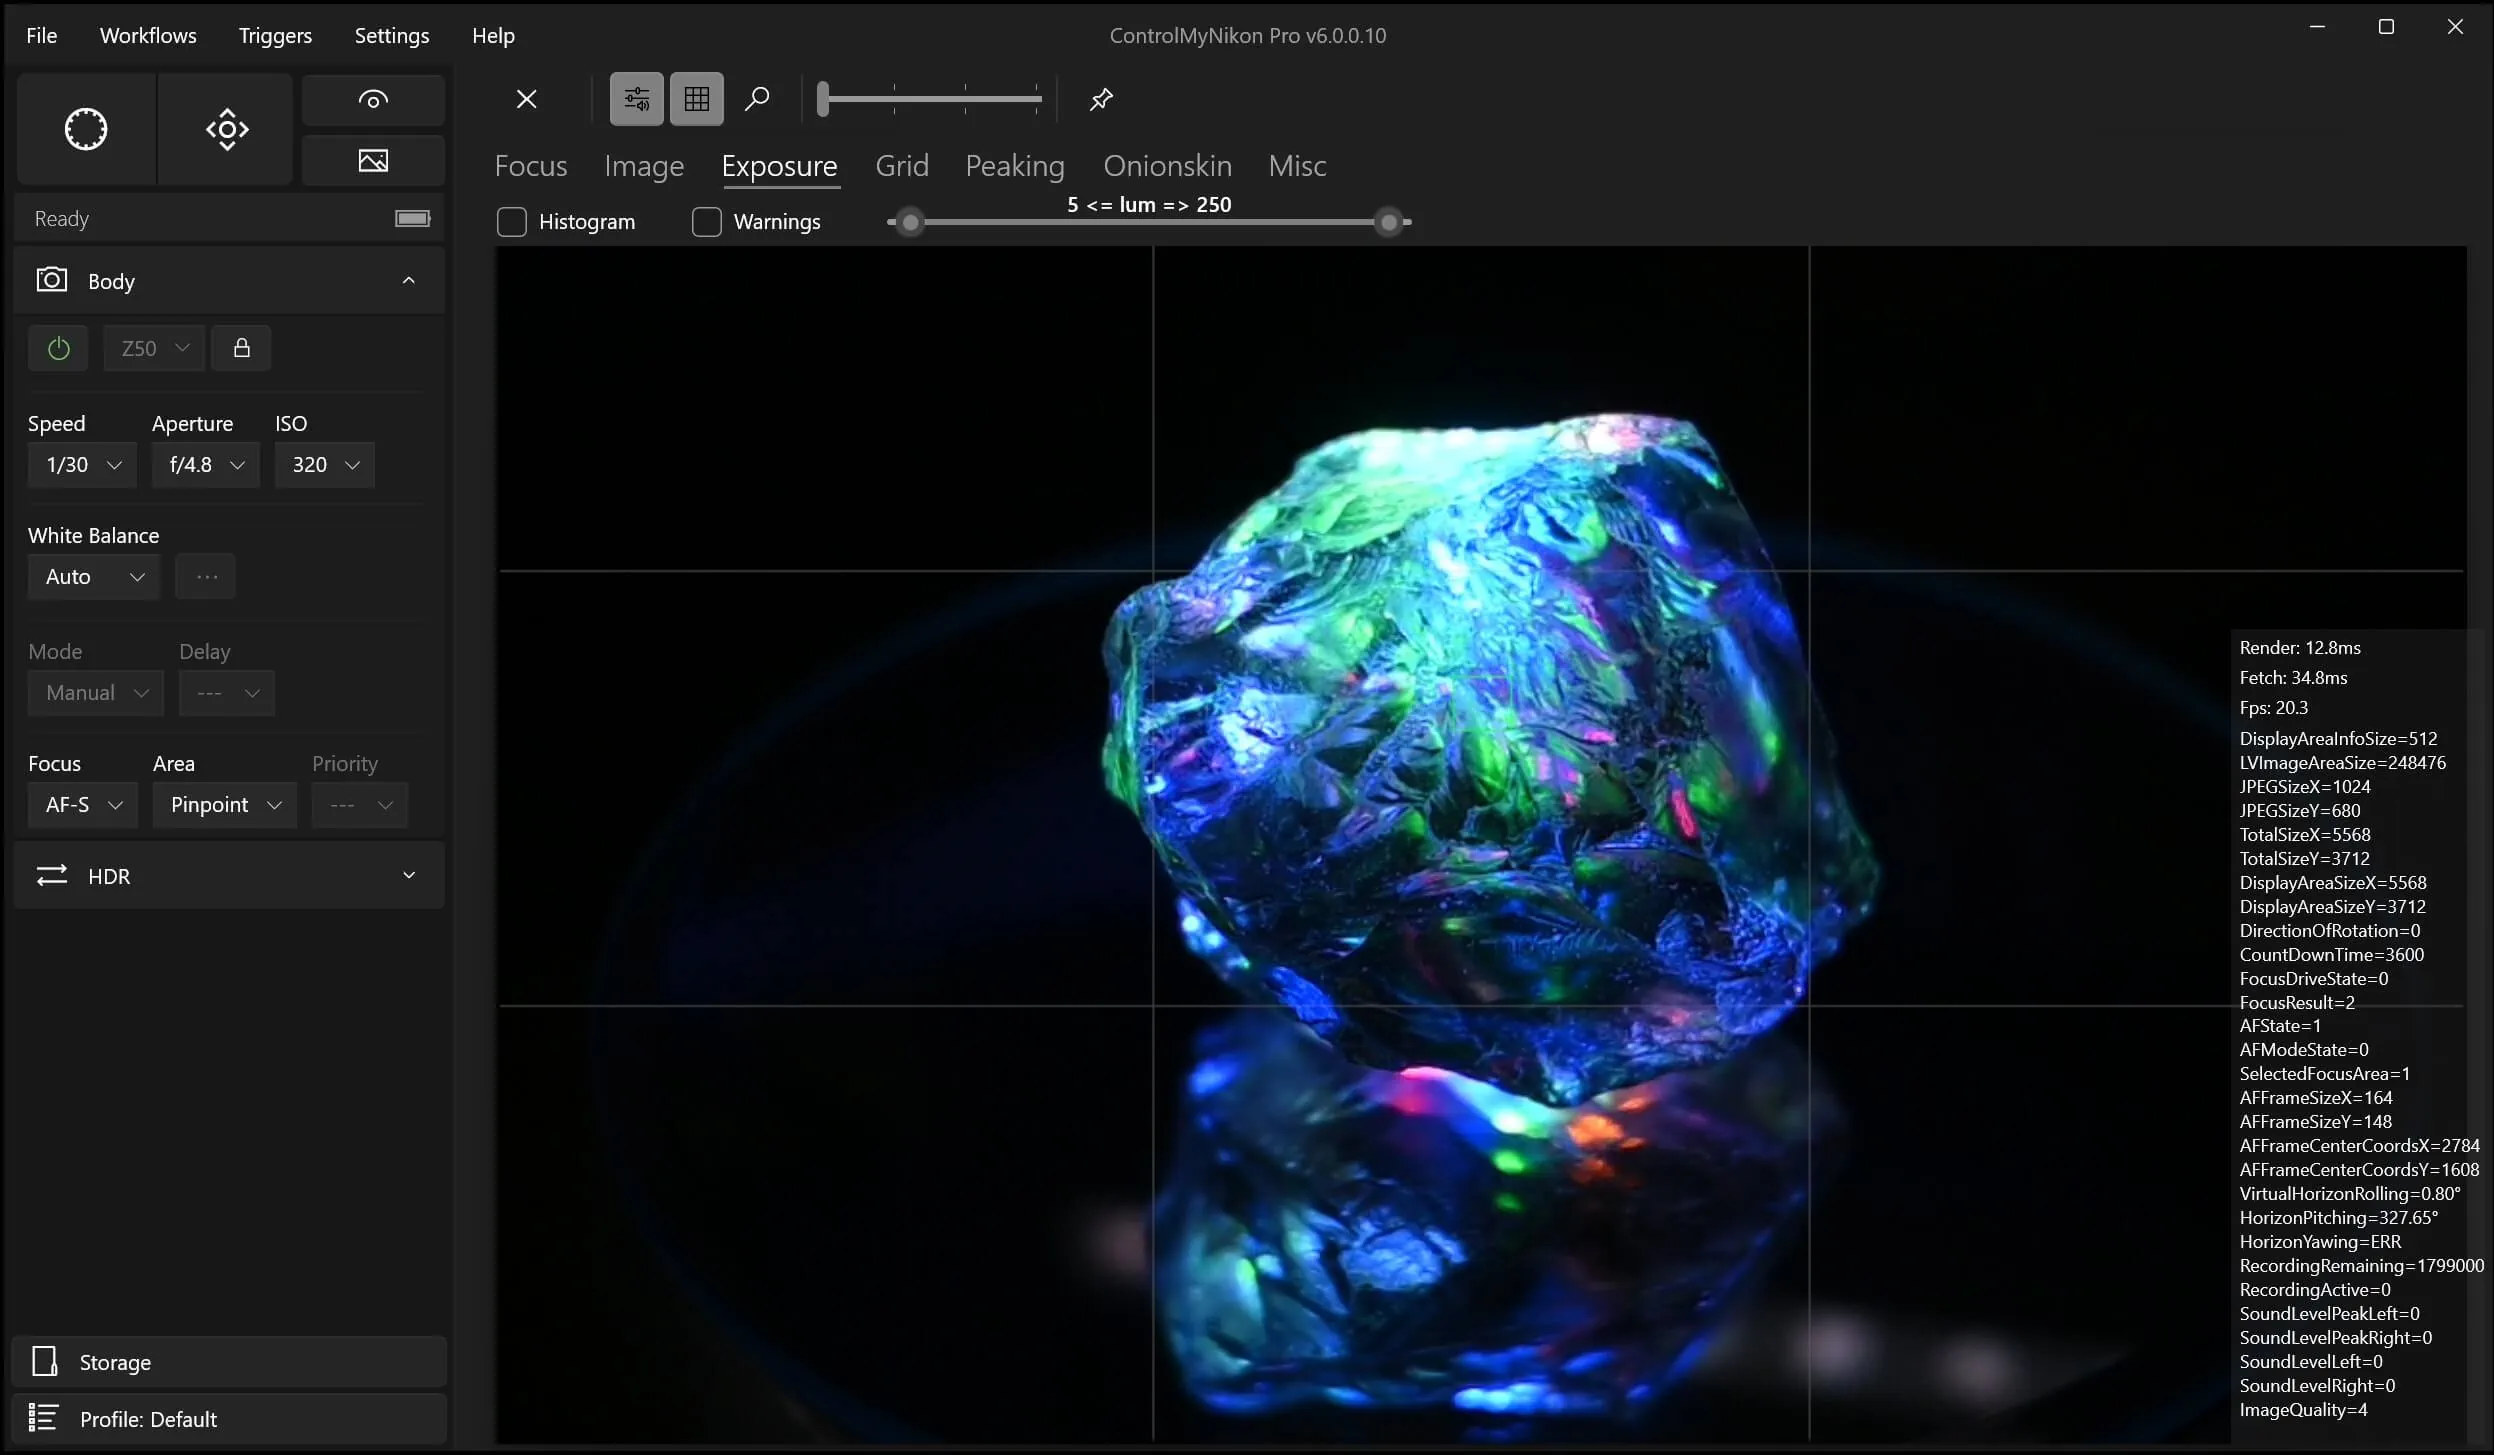Expand the HDR panel
Image resolution: width=2494 pixels, height=1455 pixels.
[x=229, y=876]
